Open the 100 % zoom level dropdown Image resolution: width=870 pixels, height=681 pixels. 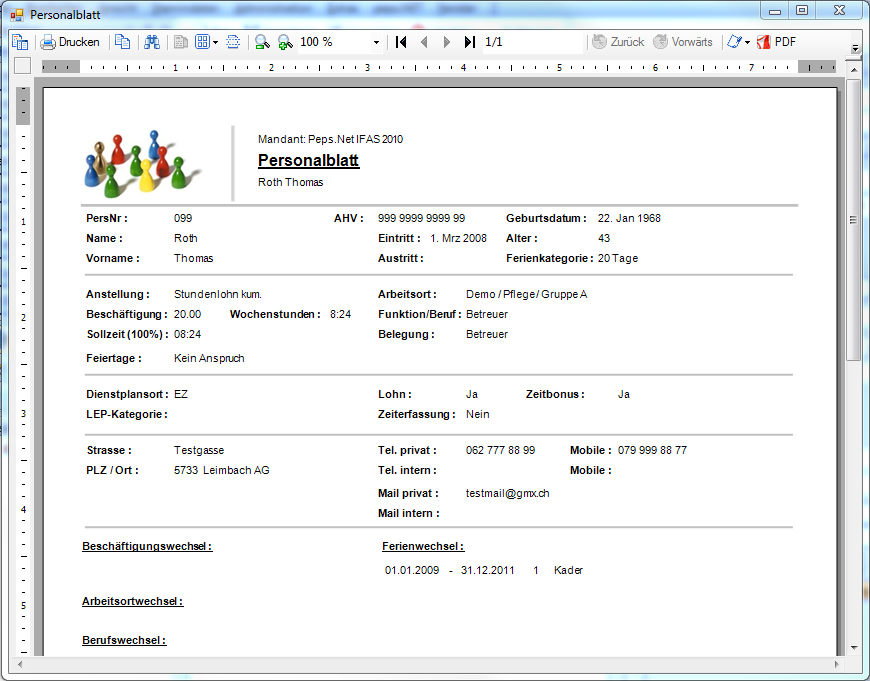coord(376,42)
